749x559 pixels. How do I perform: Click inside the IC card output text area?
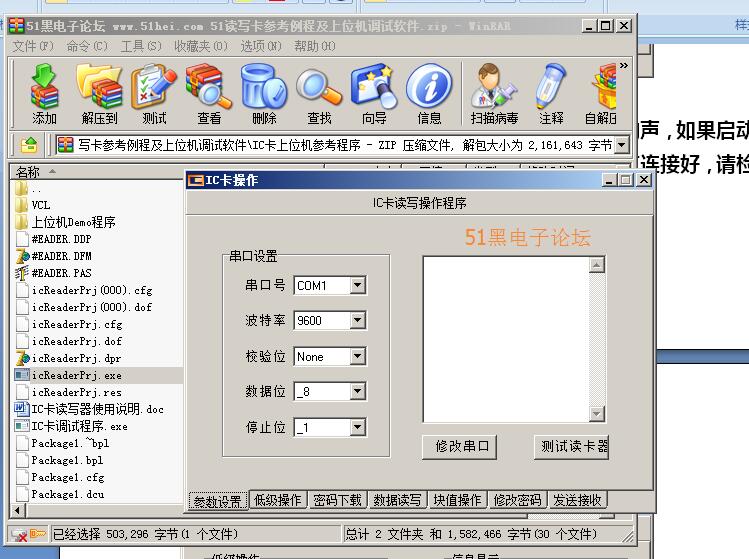[506, 339]
